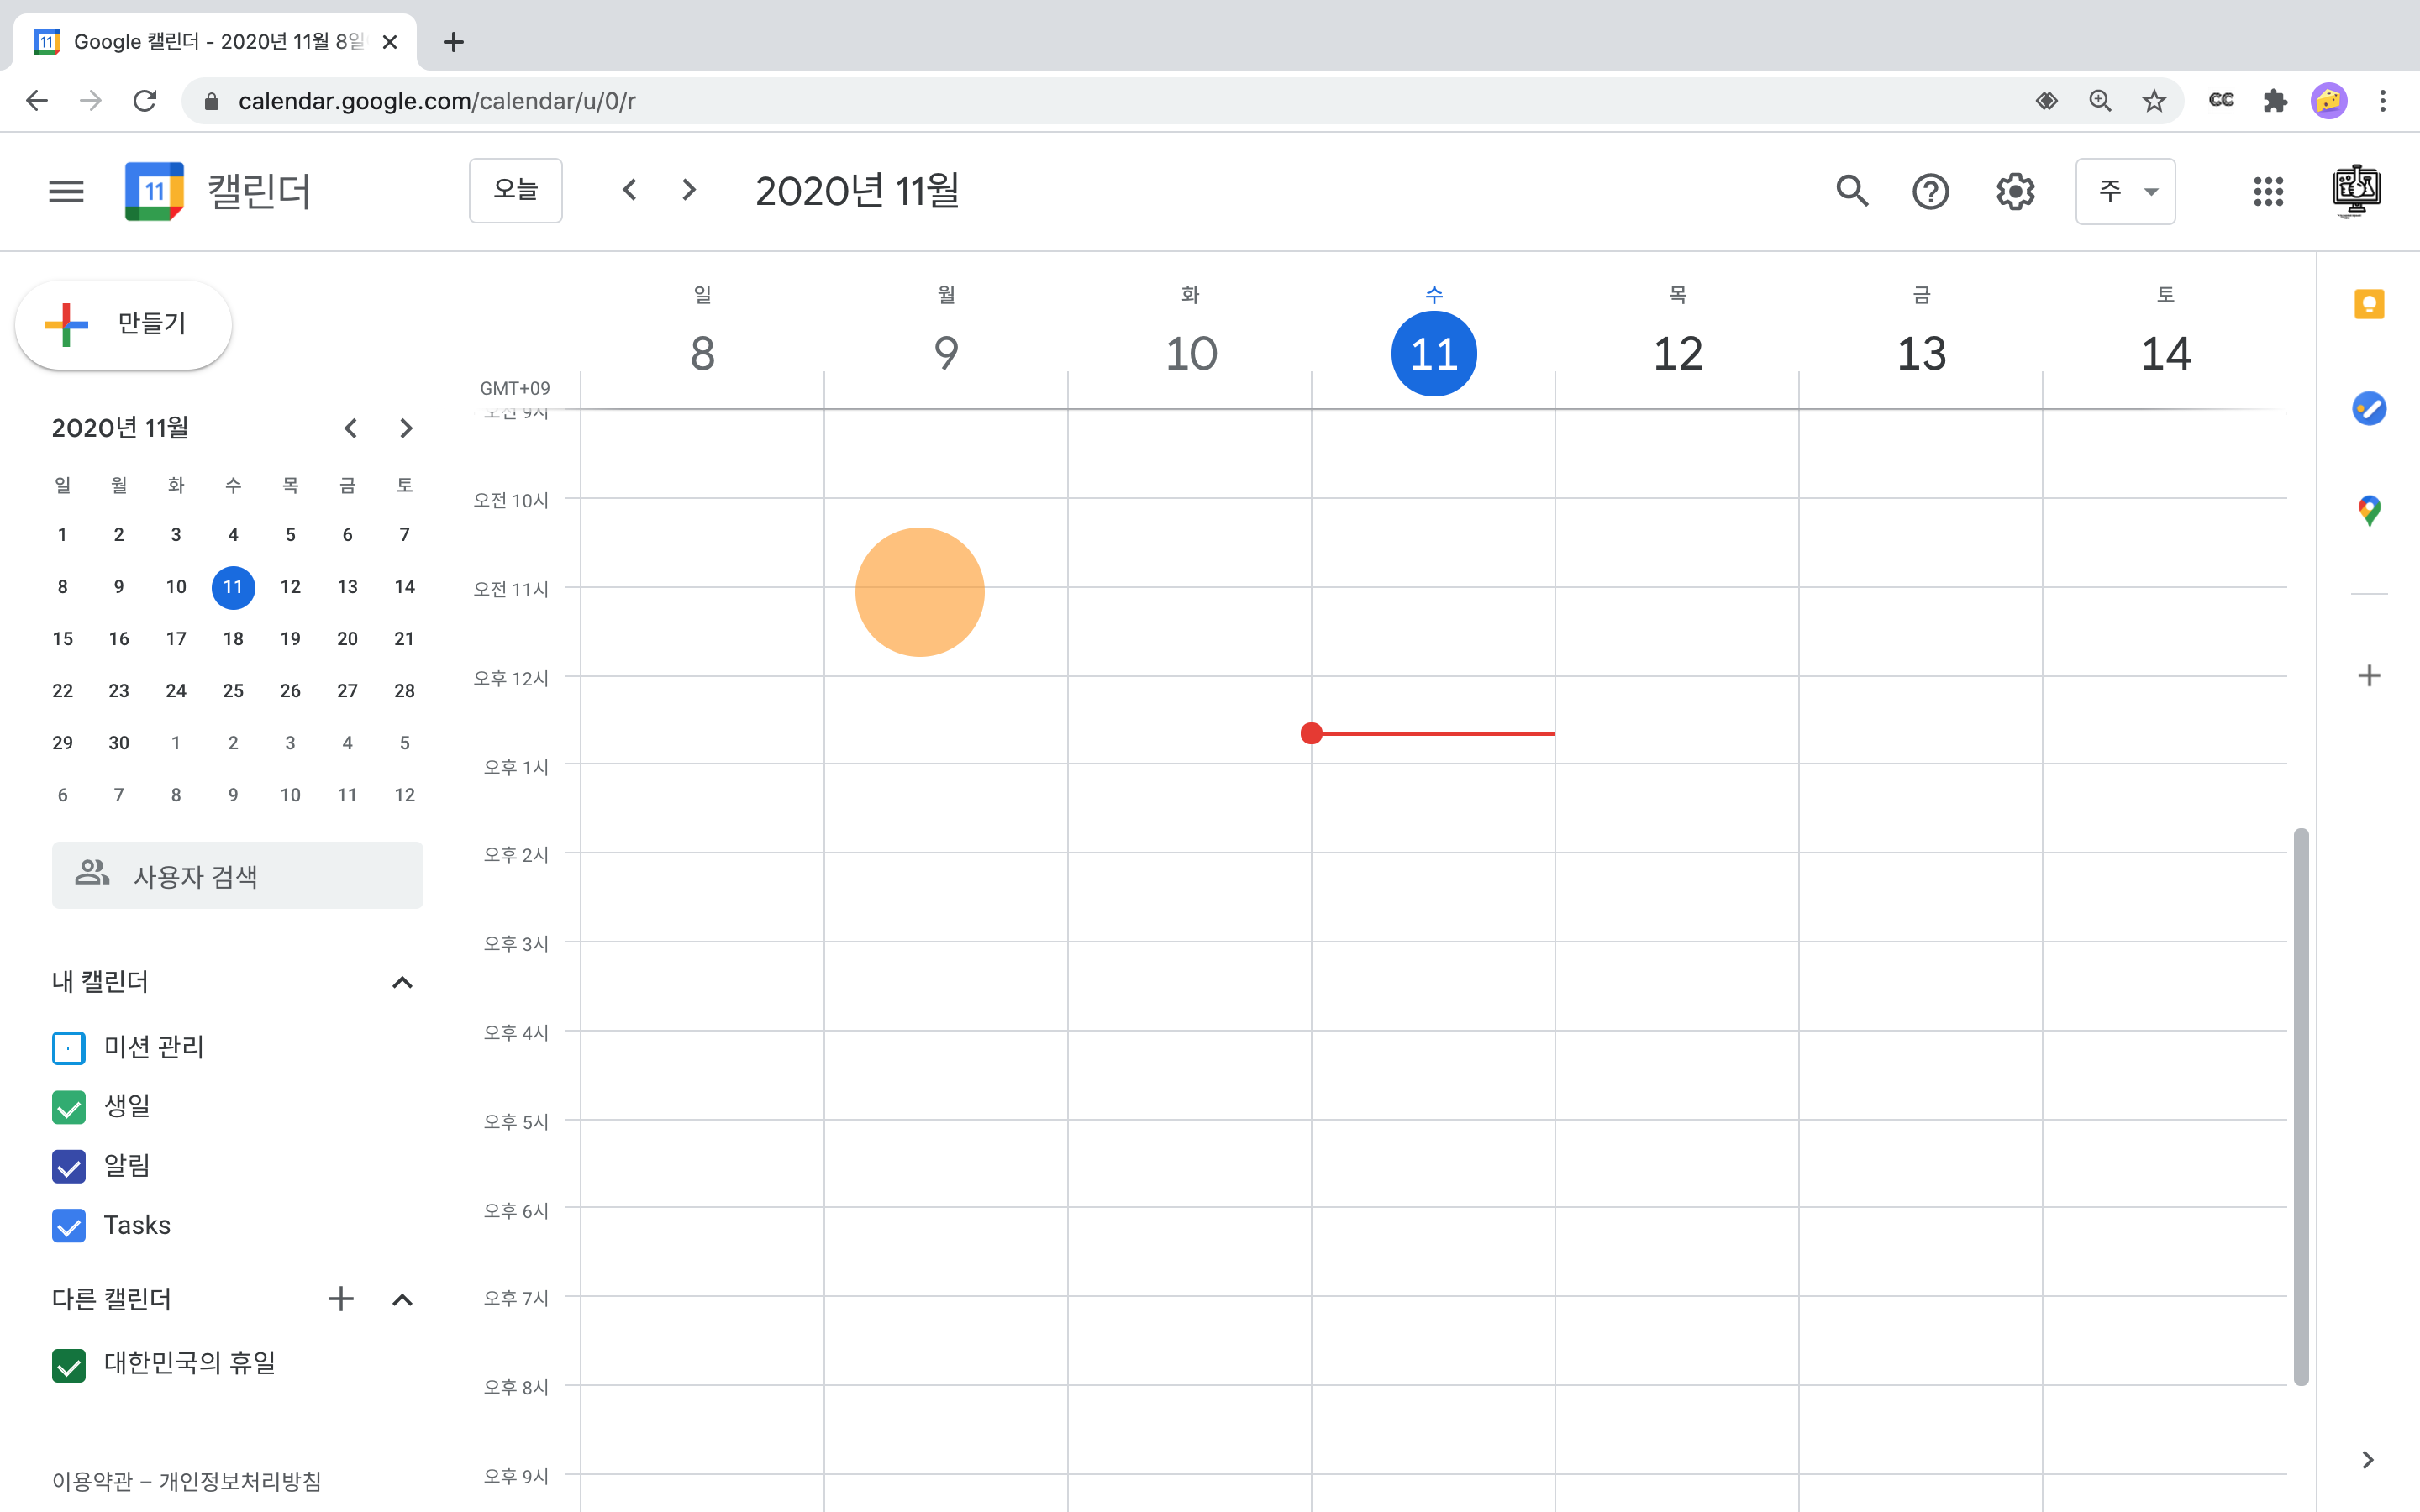
Task: Click the add-ons plus icon in side panel
Action: [2369, 676]
